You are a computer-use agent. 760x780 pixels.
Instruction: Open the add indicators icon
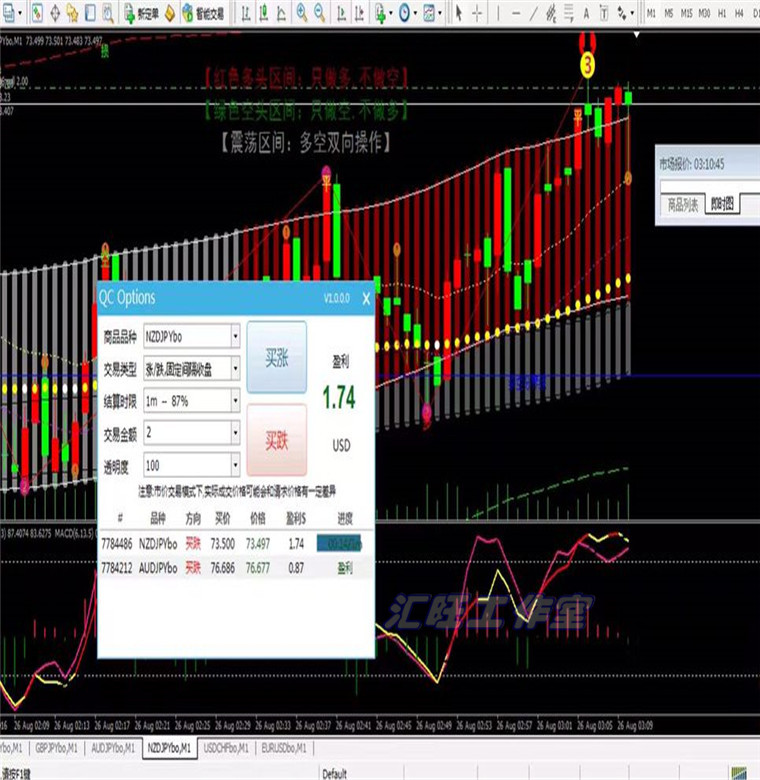[x=380, y=13]
